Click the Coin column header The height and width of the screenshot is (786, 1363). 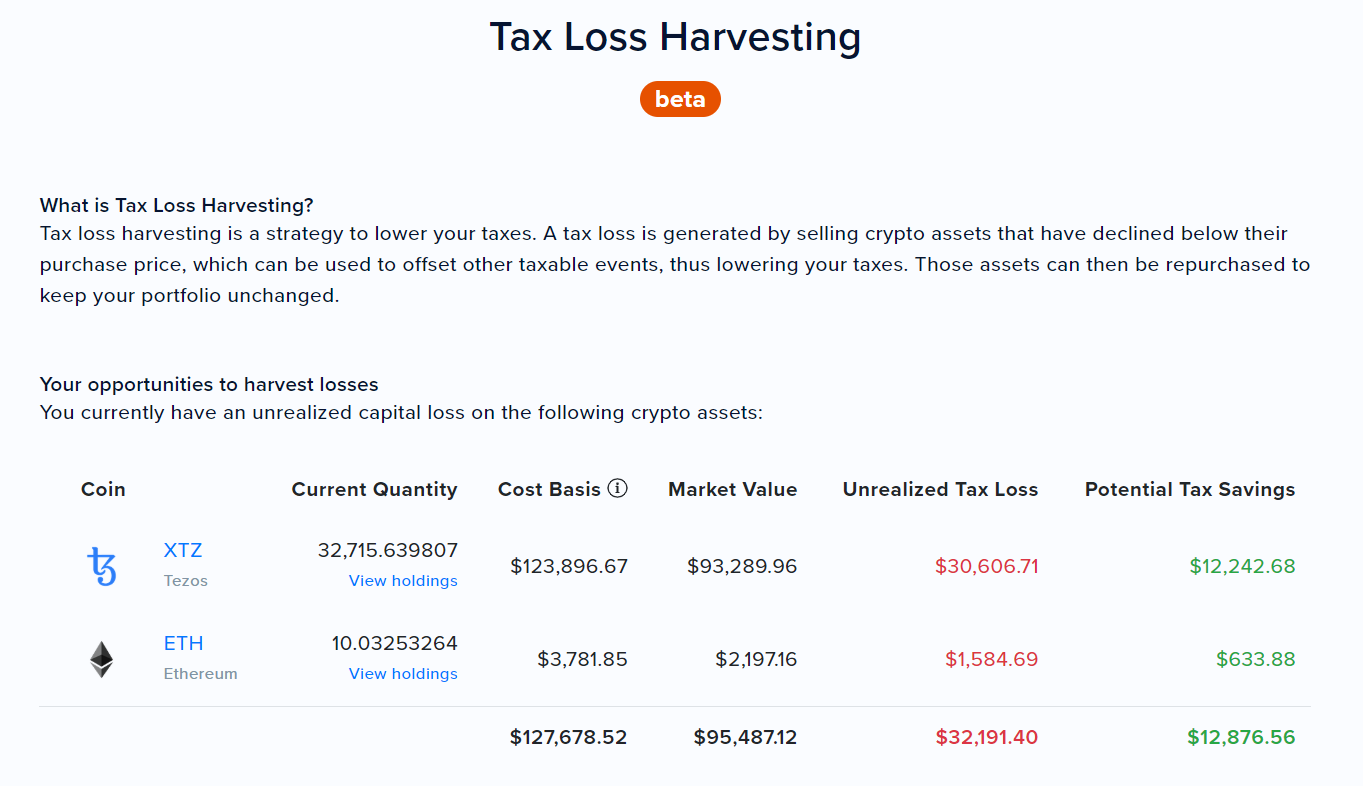coord(103,489)
